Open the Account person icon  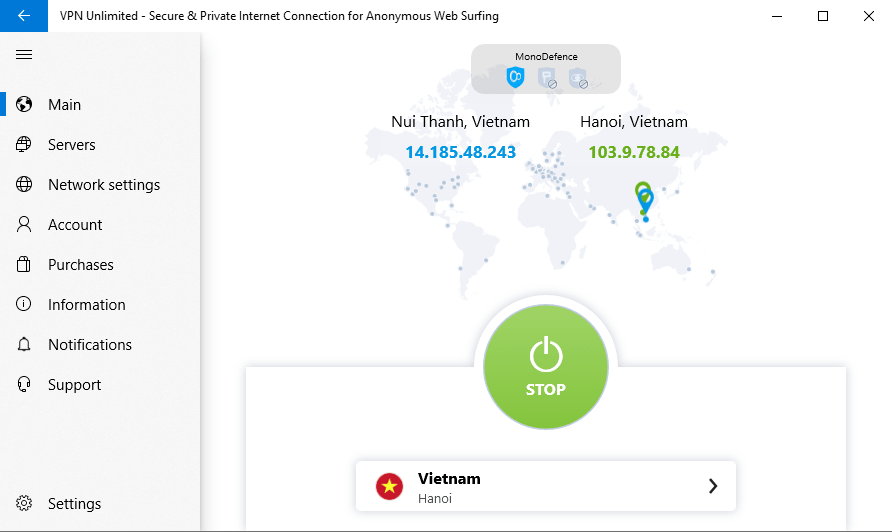pyautogui.click(x=24, y=224)
